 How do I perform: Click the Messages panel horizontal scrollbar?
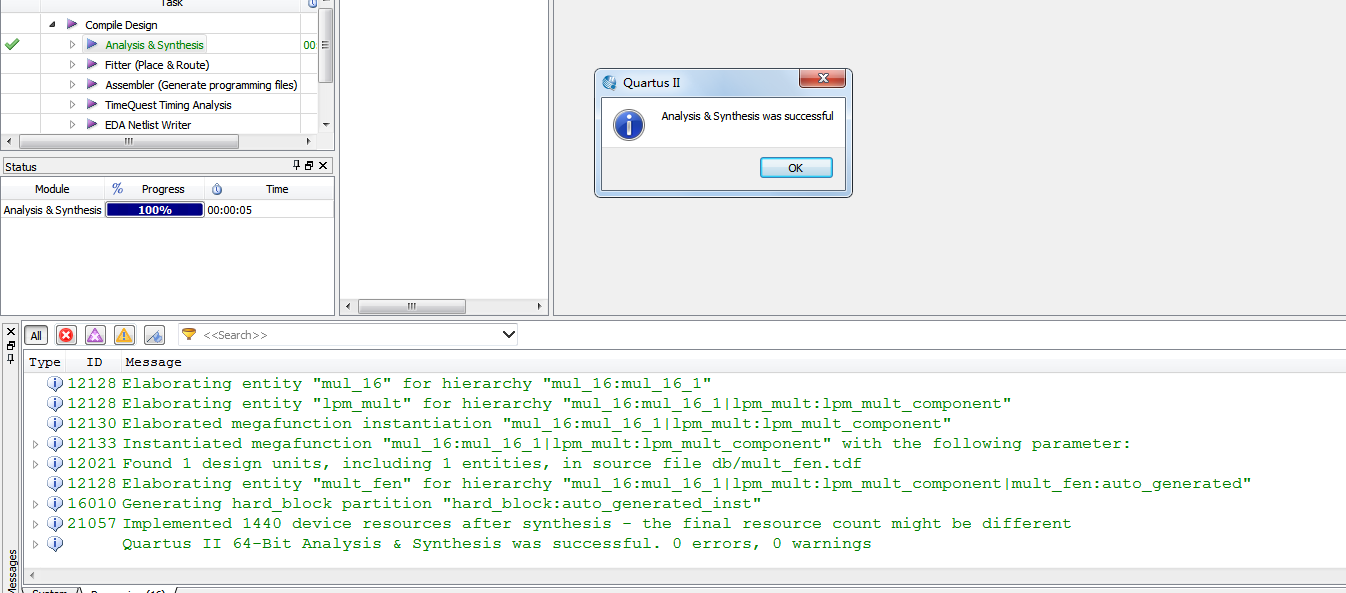coord(685,575)
